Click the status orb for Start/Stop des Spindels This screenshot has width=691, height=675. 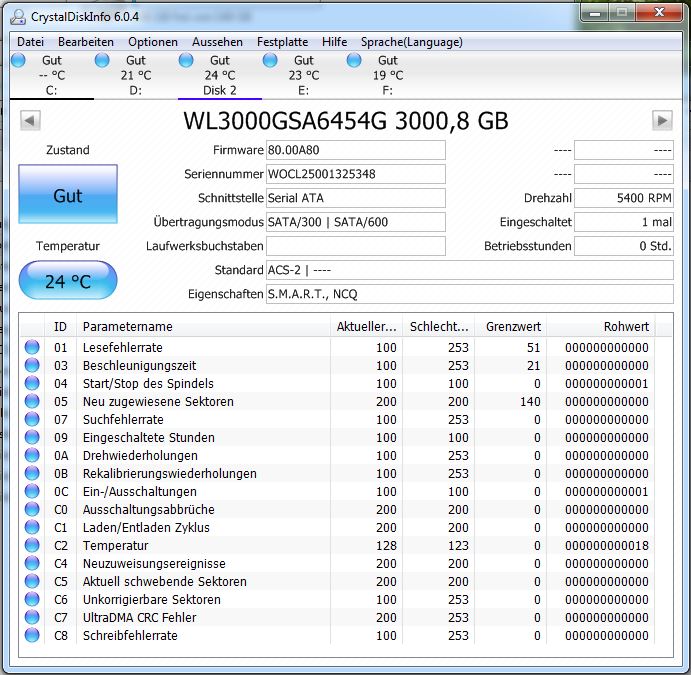pyautogui.click(x=32, y=383)
